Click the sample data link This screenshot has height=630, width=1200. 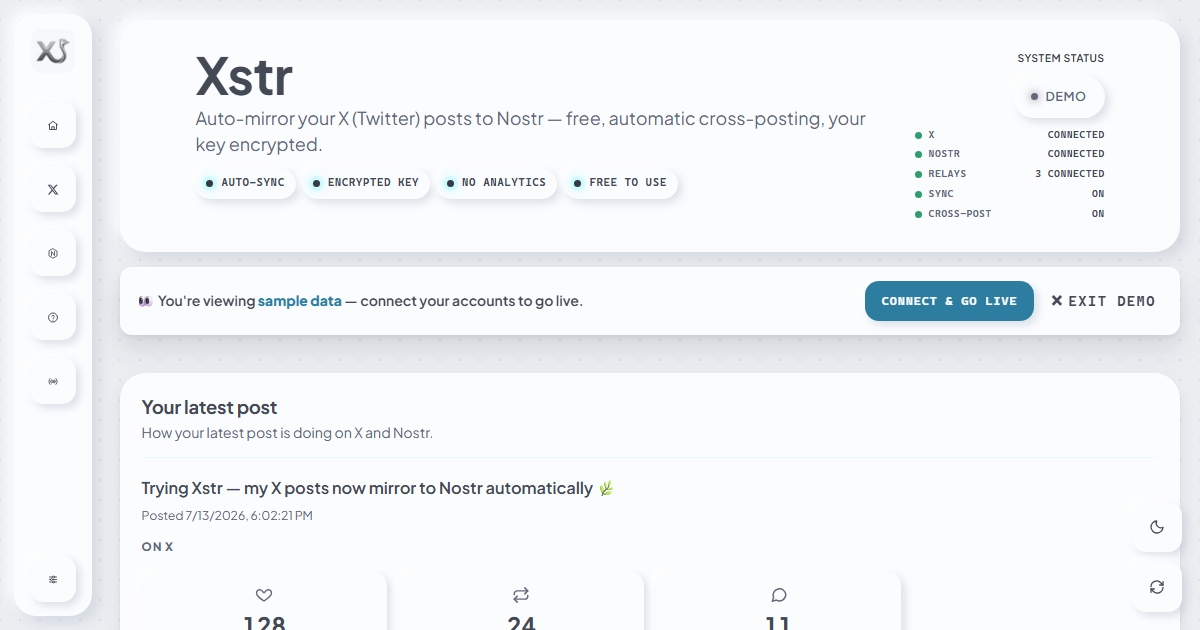tap(300, 301)
